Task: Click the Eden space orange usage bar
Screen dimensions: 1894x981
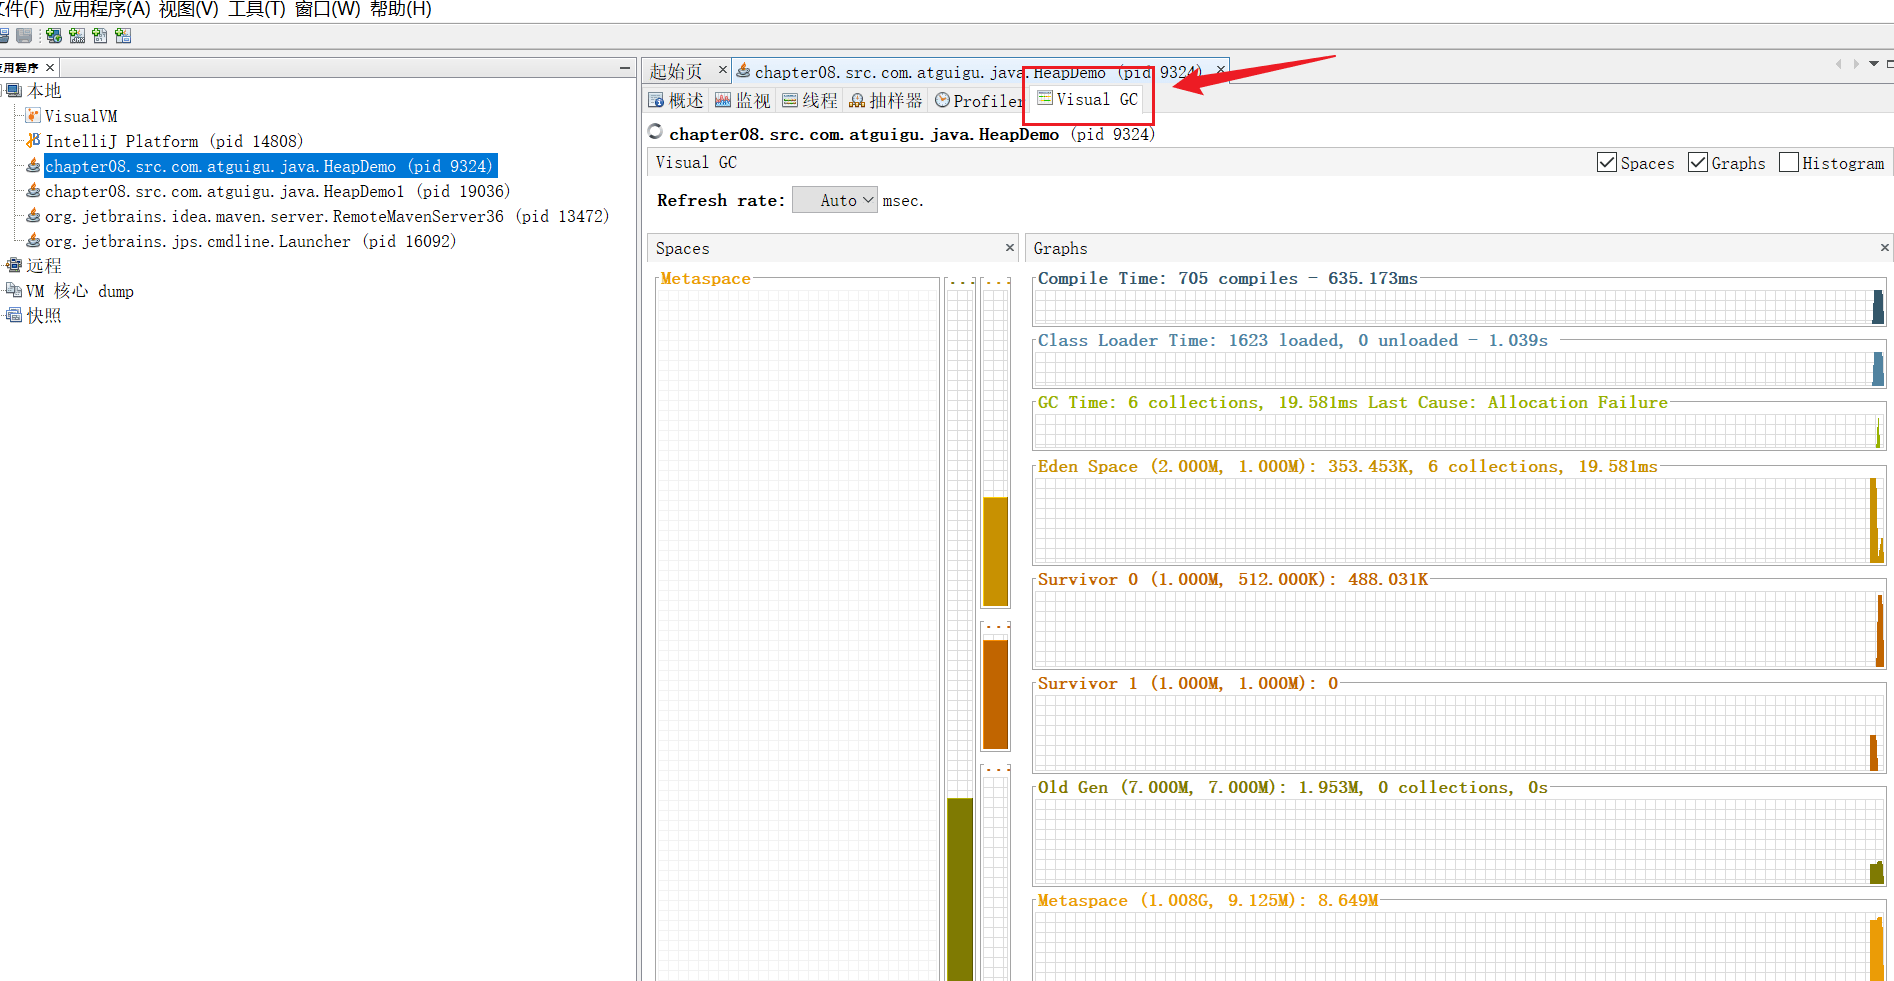Action: click(995, 550)
